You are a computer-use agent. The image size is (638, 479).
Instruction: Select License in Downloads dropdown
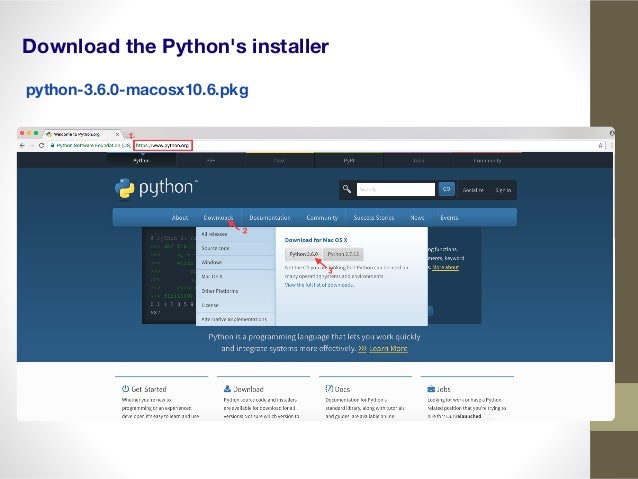236,305
